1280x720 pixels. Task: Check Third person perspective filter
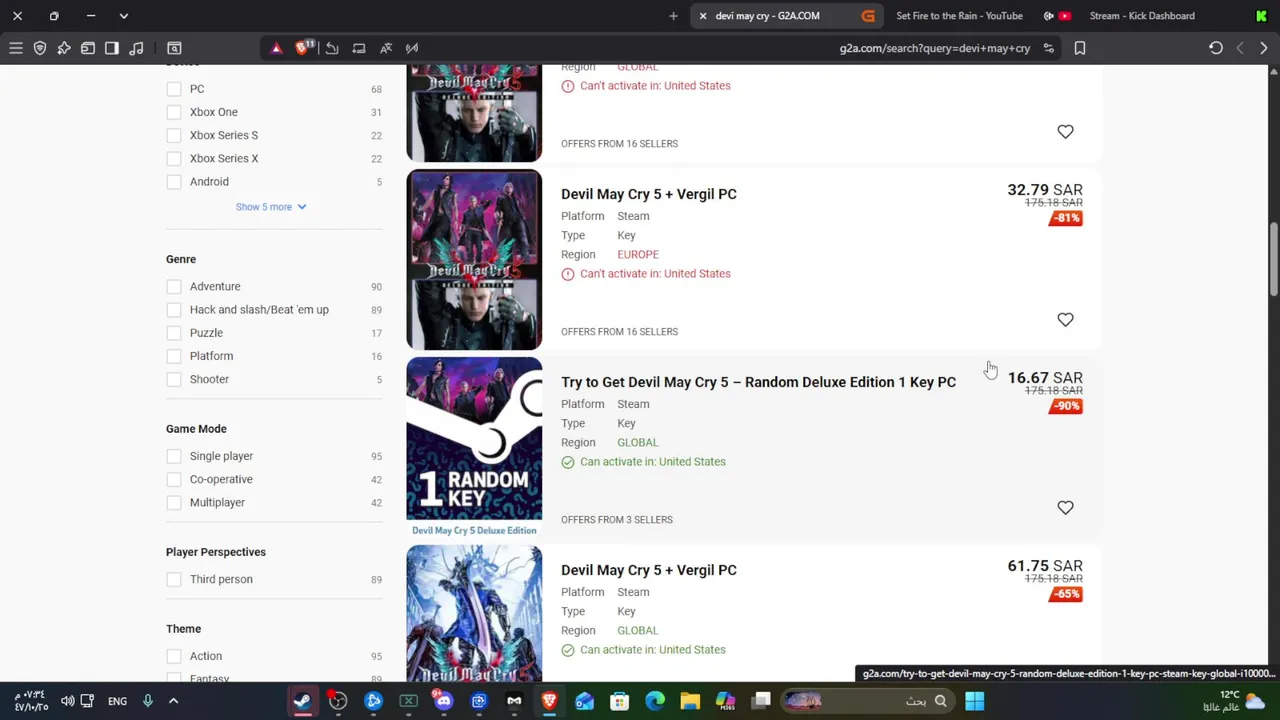tap(174, 579)
